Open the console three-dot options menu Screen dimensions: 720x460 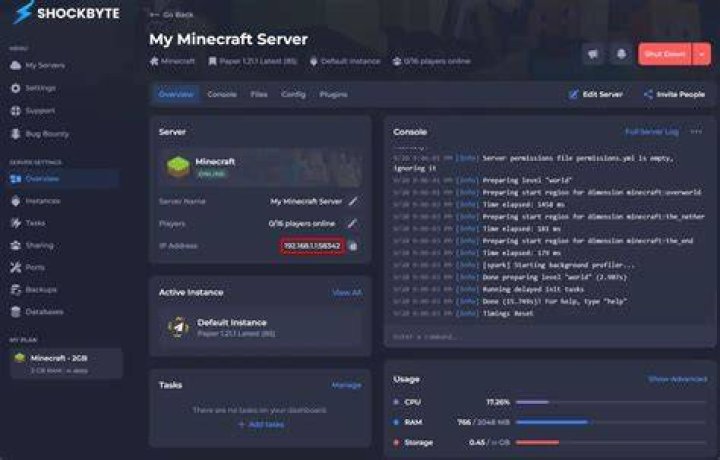(696, 132)
